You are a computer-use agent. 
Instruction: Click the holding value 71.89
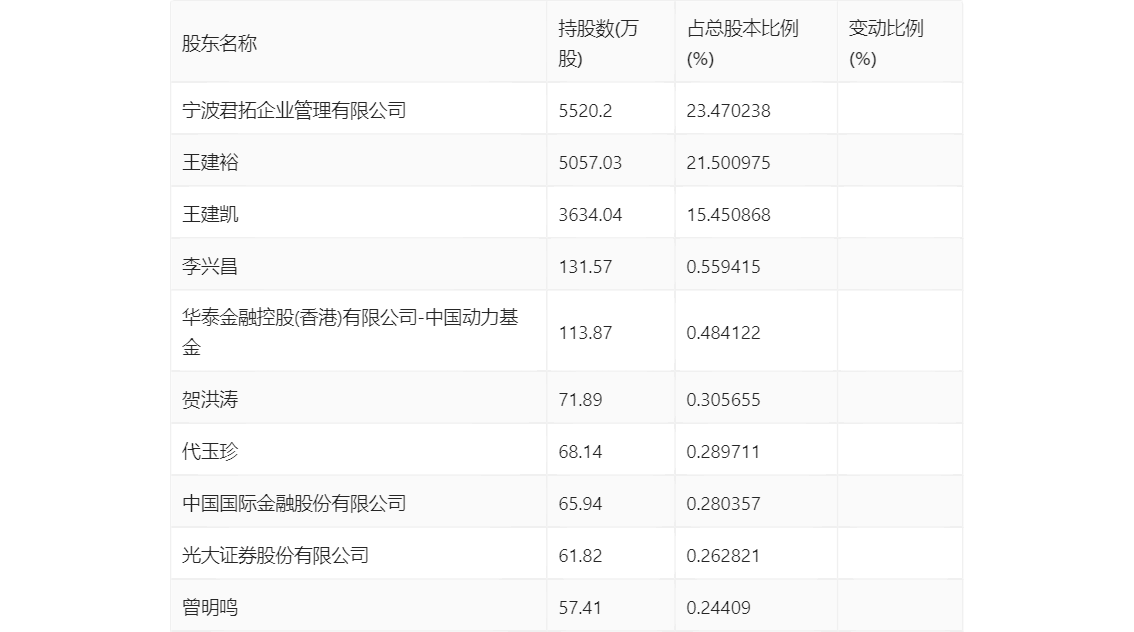click(580, 400)
